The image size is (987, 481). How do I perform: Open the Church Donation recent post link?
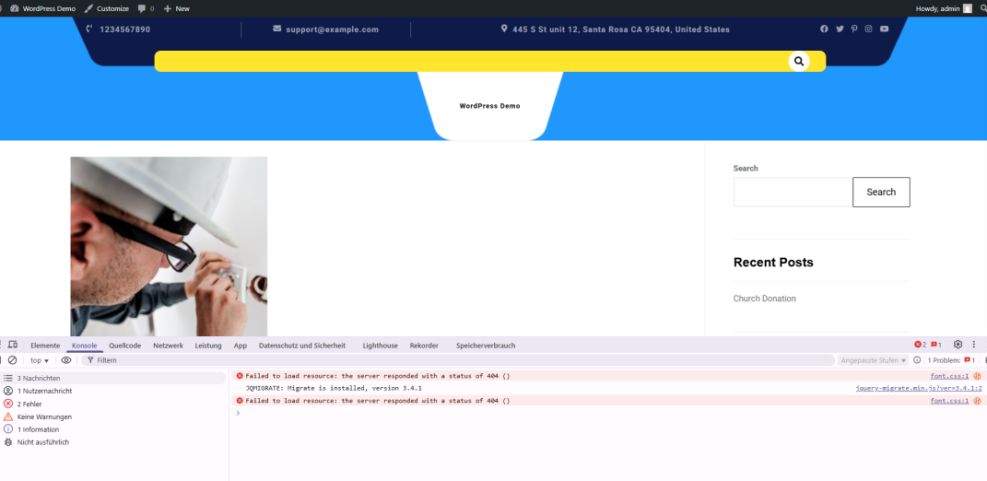pos(765,298)
